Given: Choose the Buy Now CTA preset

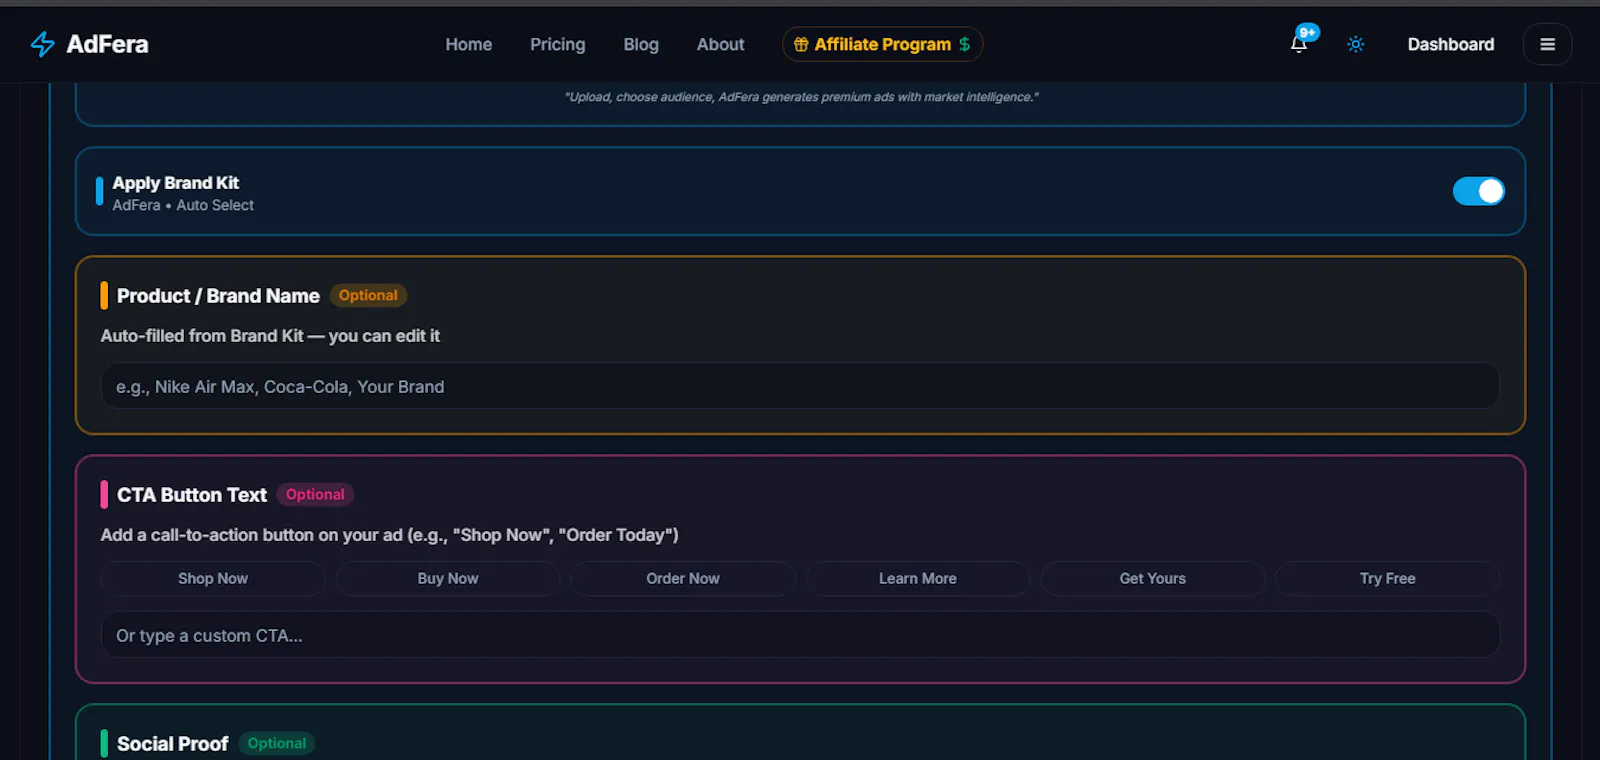Looking at the screenshot, I should (x=448, y=579).
